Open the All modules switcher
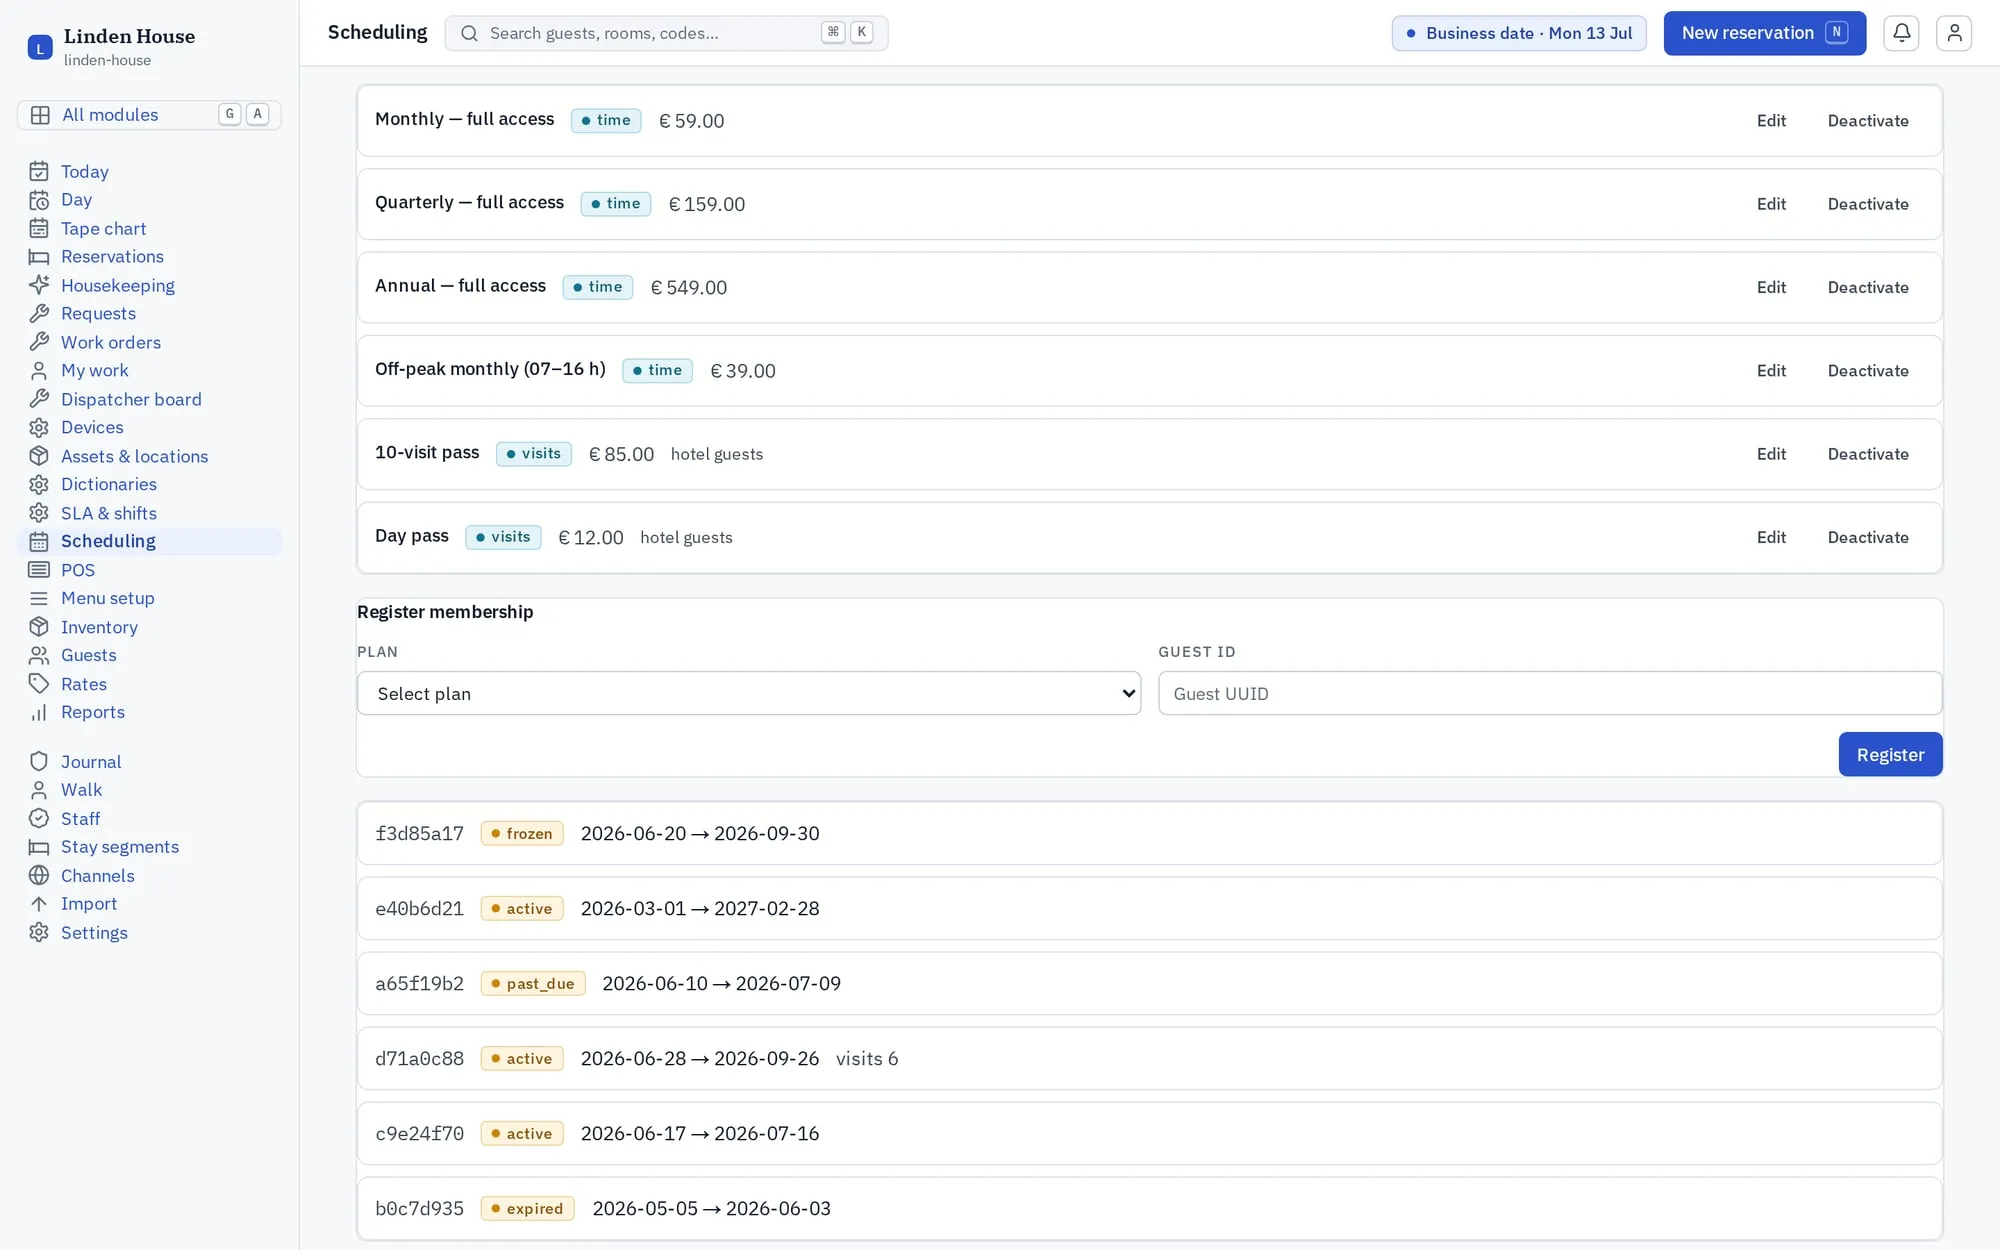Image resolution: width=2000 pixels, height=1250 pixels. [x=149, y=115]
